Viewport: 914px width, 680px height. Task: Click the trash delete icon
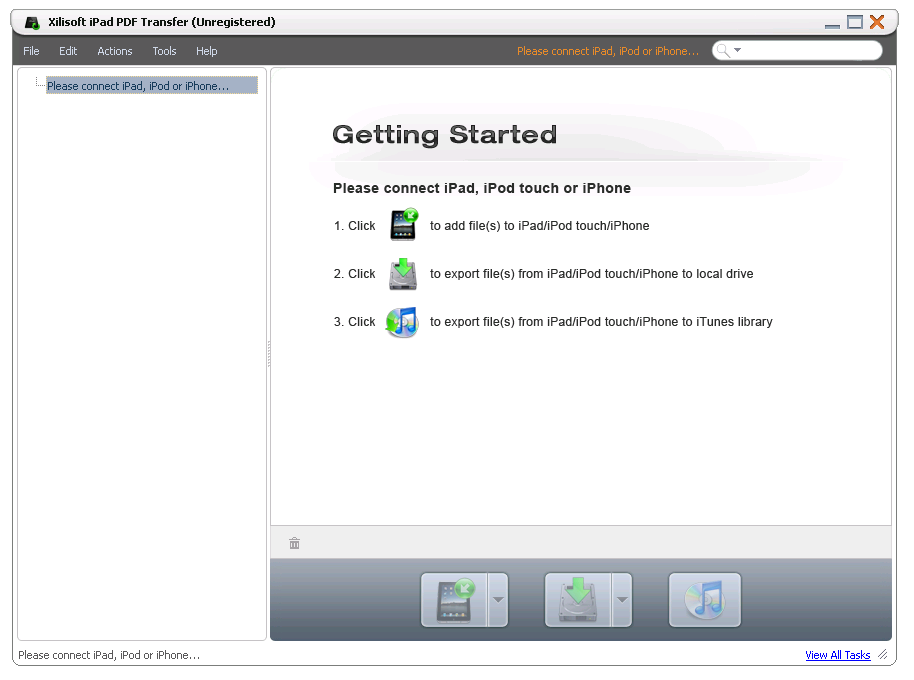click(x=294, y=544)
